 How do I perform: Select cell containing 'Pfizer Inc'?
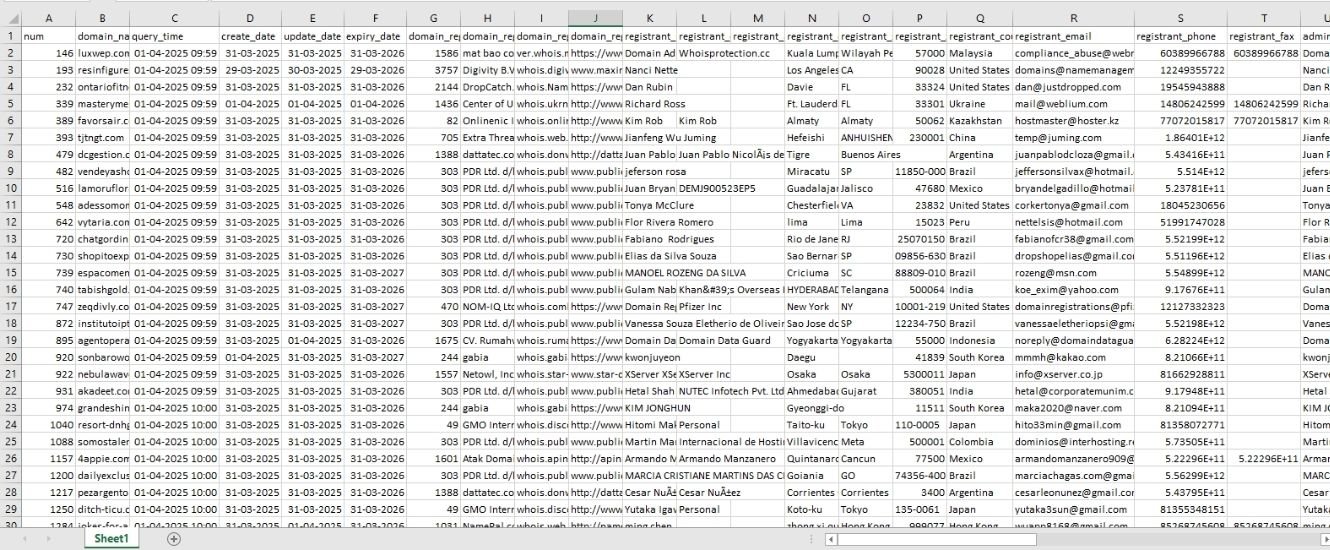click(704, 307)
